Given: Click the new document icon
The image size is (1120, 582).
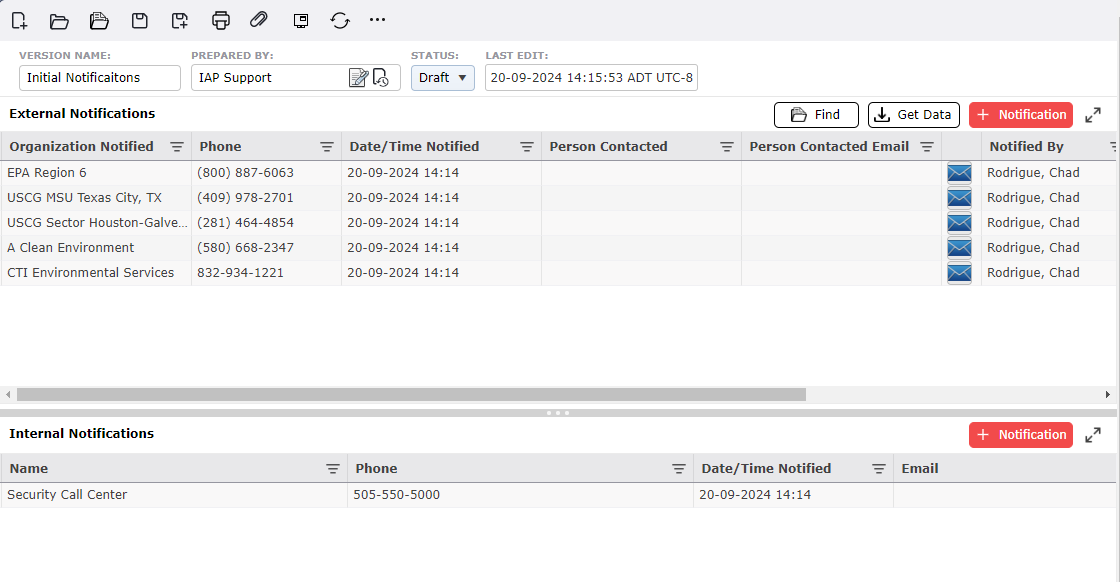Looking at the screenshot, I should 19,20.
